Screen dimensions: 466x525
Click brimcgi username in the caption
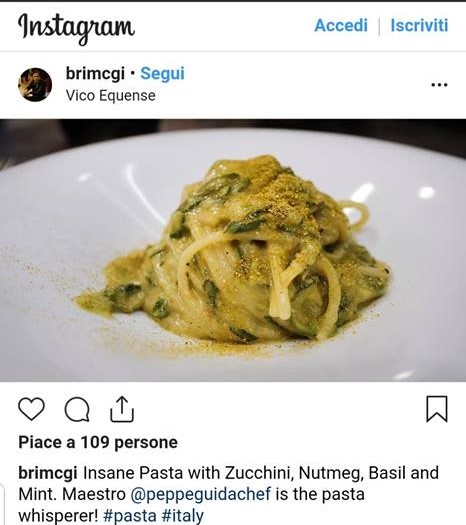(x=48, y=473)
